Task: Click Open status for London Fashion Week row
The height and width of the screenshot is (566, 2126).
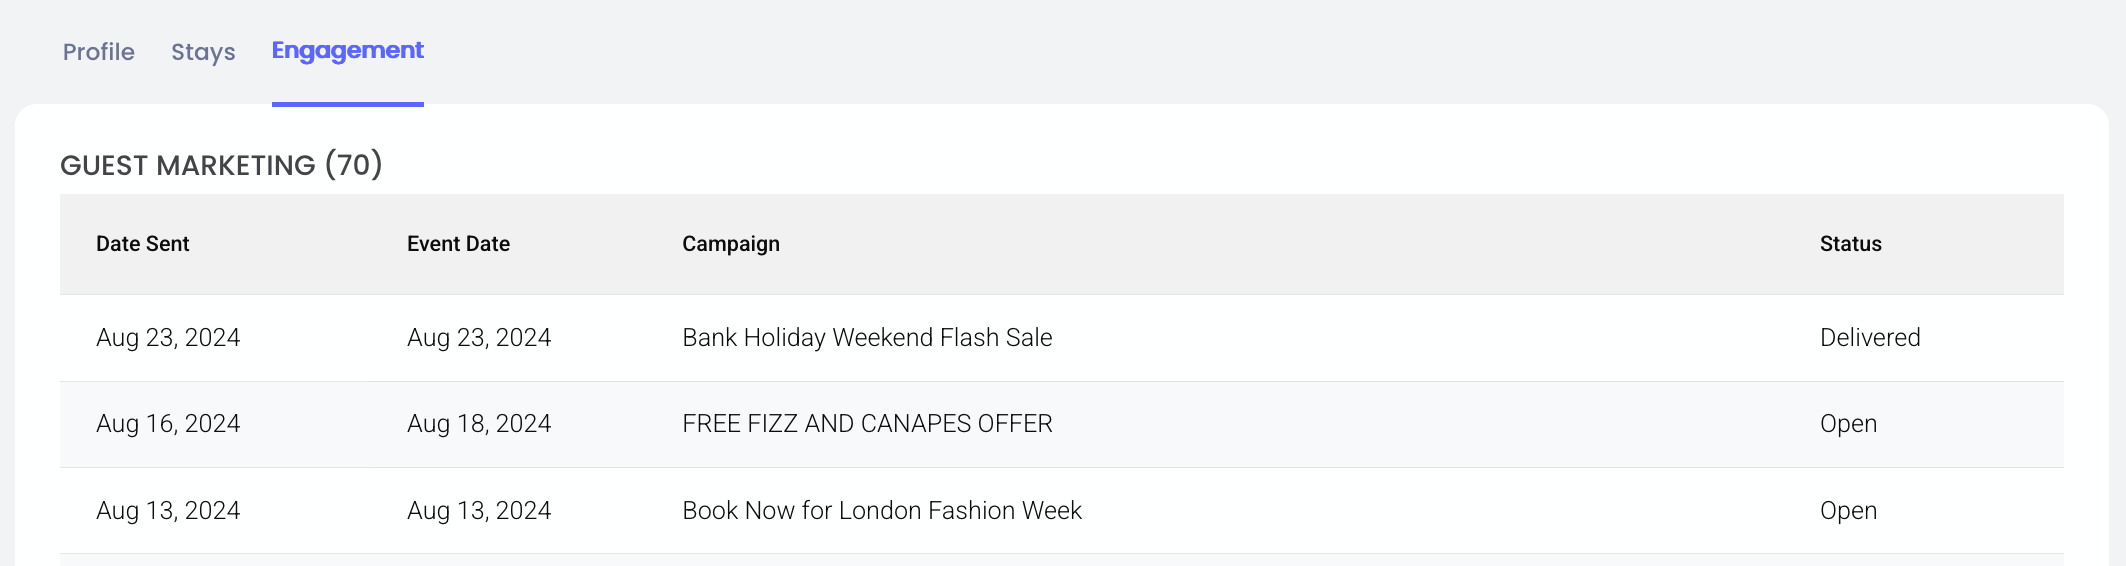Action: [1847, 511]
